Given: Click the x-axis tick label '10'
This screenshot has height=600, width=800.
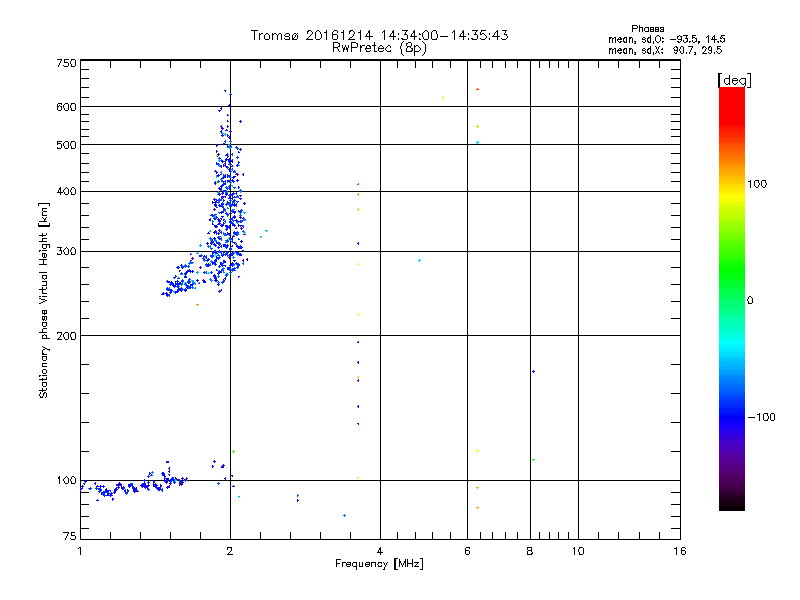Looking at the screenshot, I should (x=578, y=551).
